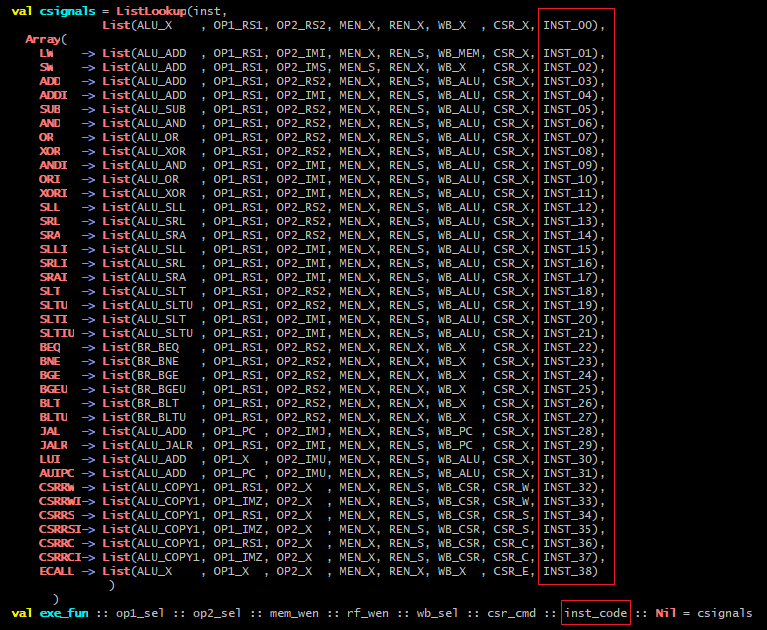Click OP1_IMZ in the CSRRSI row

pyautogui.click(x=238, y=529)
